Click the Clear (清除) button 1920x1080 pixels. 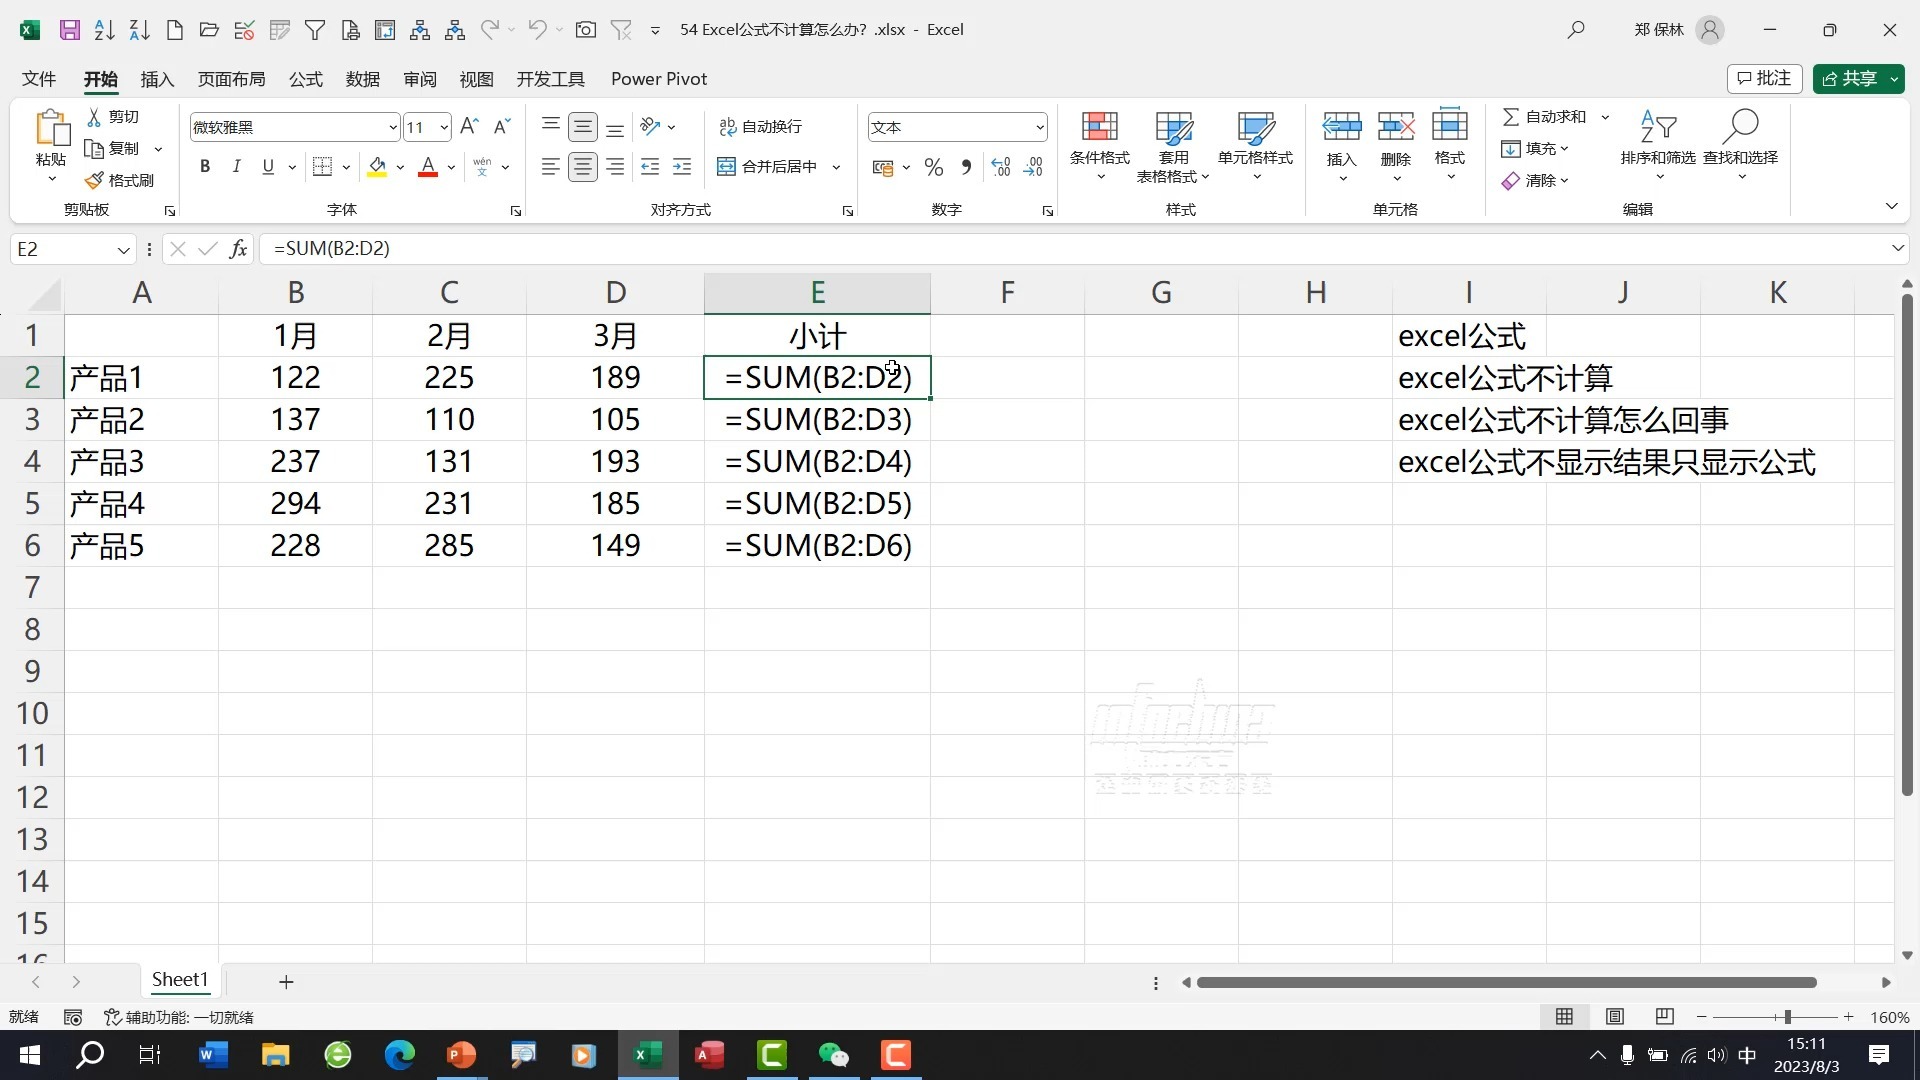pyautogui.click(x=1534, y=181)
